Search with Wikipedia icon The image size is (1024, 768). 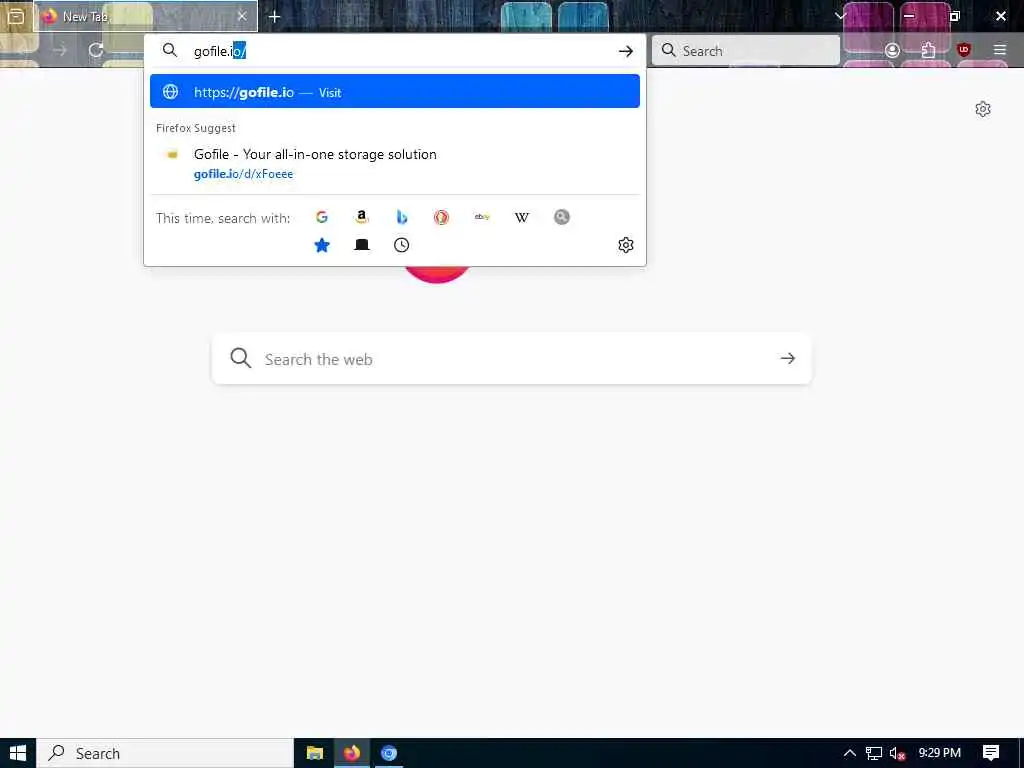click(522, 217)
